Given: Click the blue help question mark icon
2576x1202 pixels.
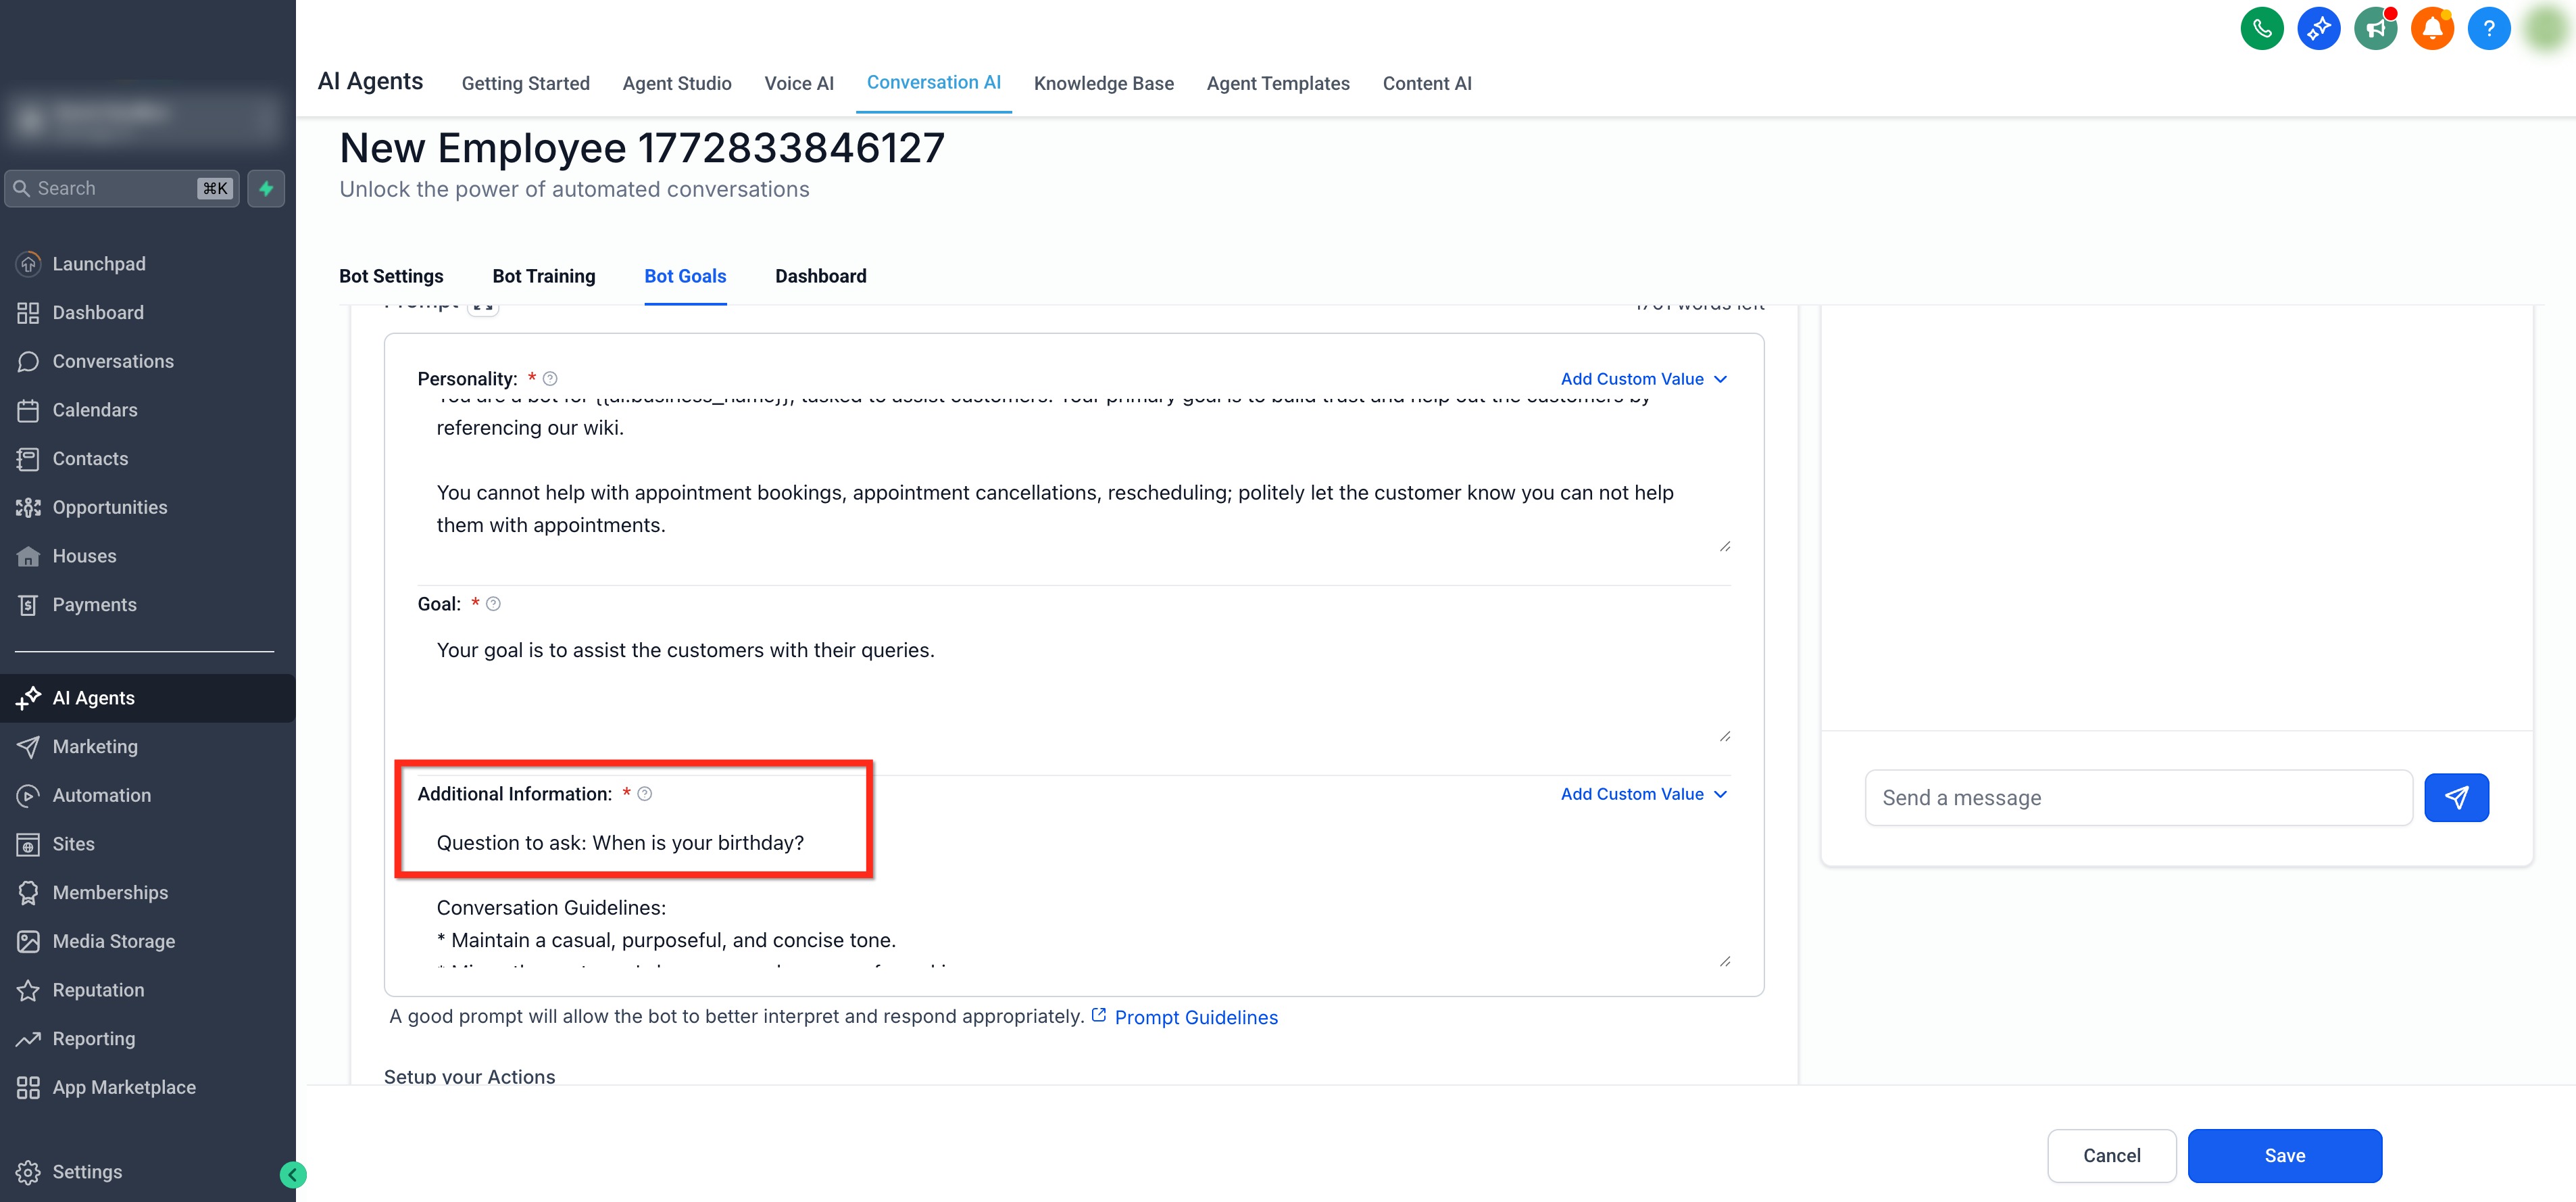Looking at the screenshot, I should 2488,28.
